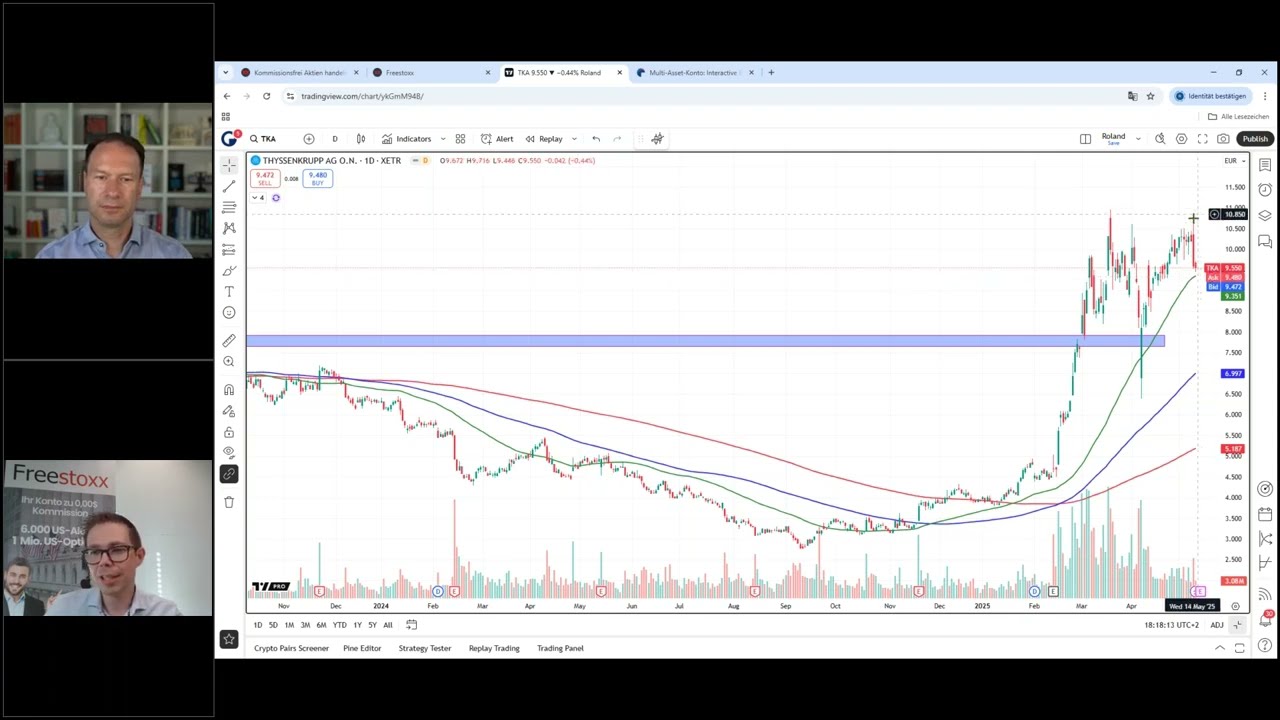Activate the zoom in tool
Viewport: 1280px width, 720px height.
pyautogui.click(x=229, y=361)
